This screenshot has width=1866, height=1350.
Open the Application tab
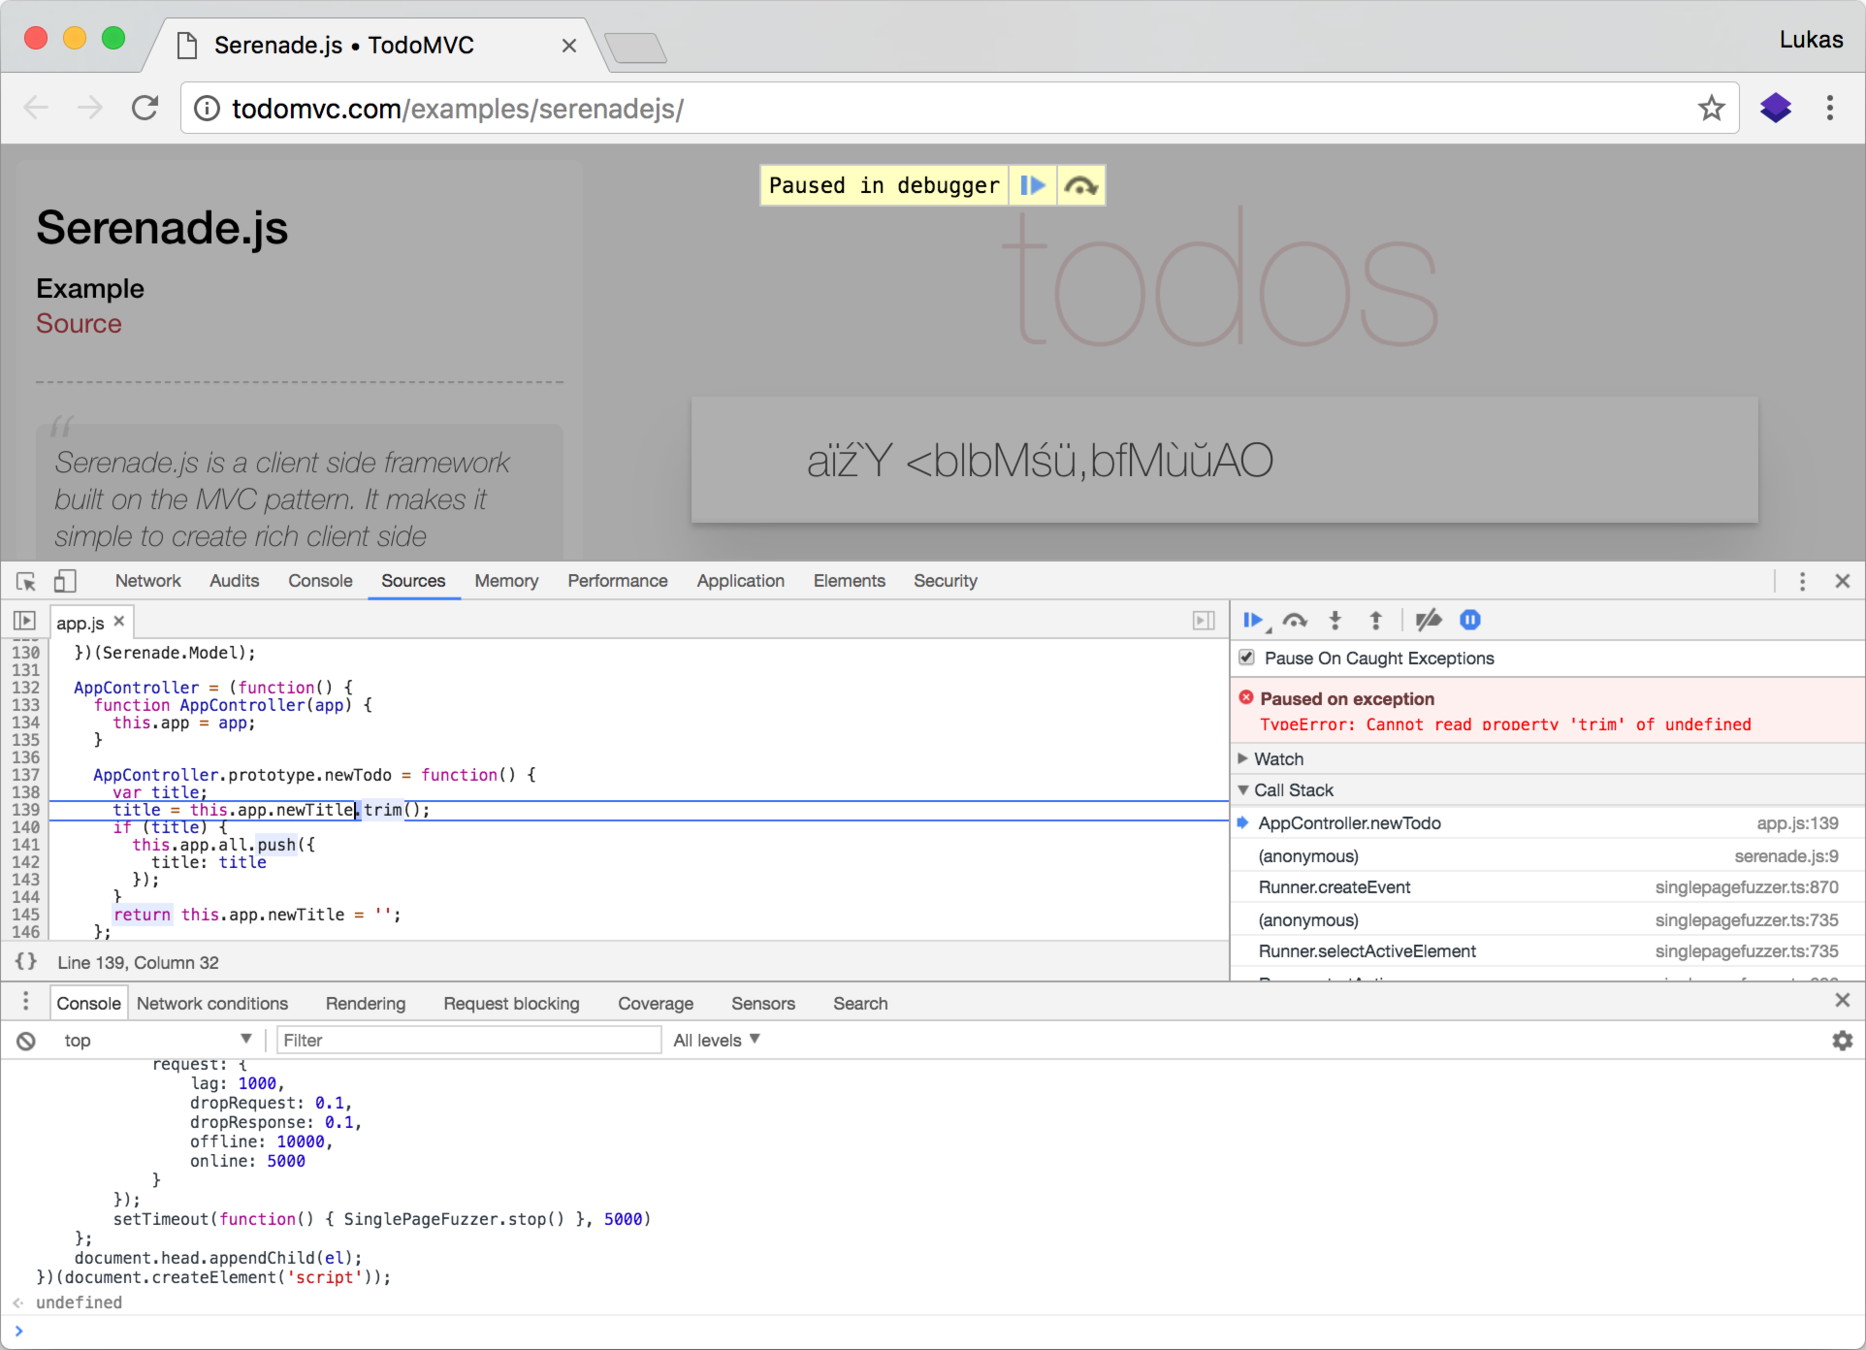(x=740, y=581)
